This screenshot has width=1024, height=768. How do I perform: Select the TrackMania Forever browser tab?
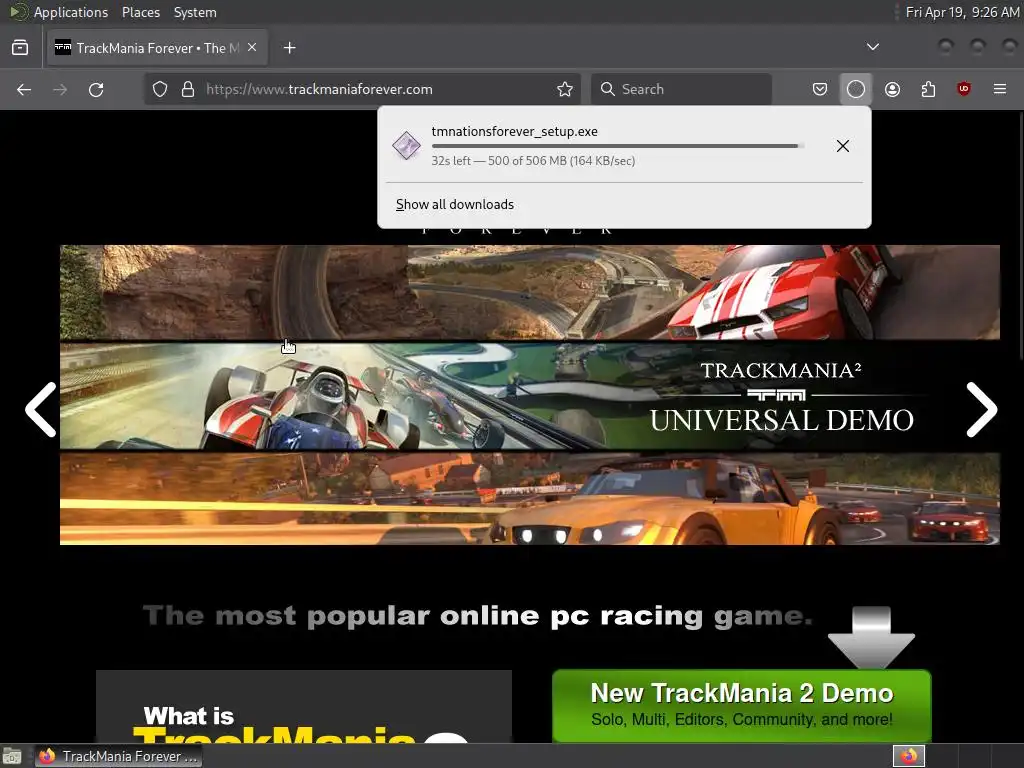pyautogui.click(x=157, y=48)
